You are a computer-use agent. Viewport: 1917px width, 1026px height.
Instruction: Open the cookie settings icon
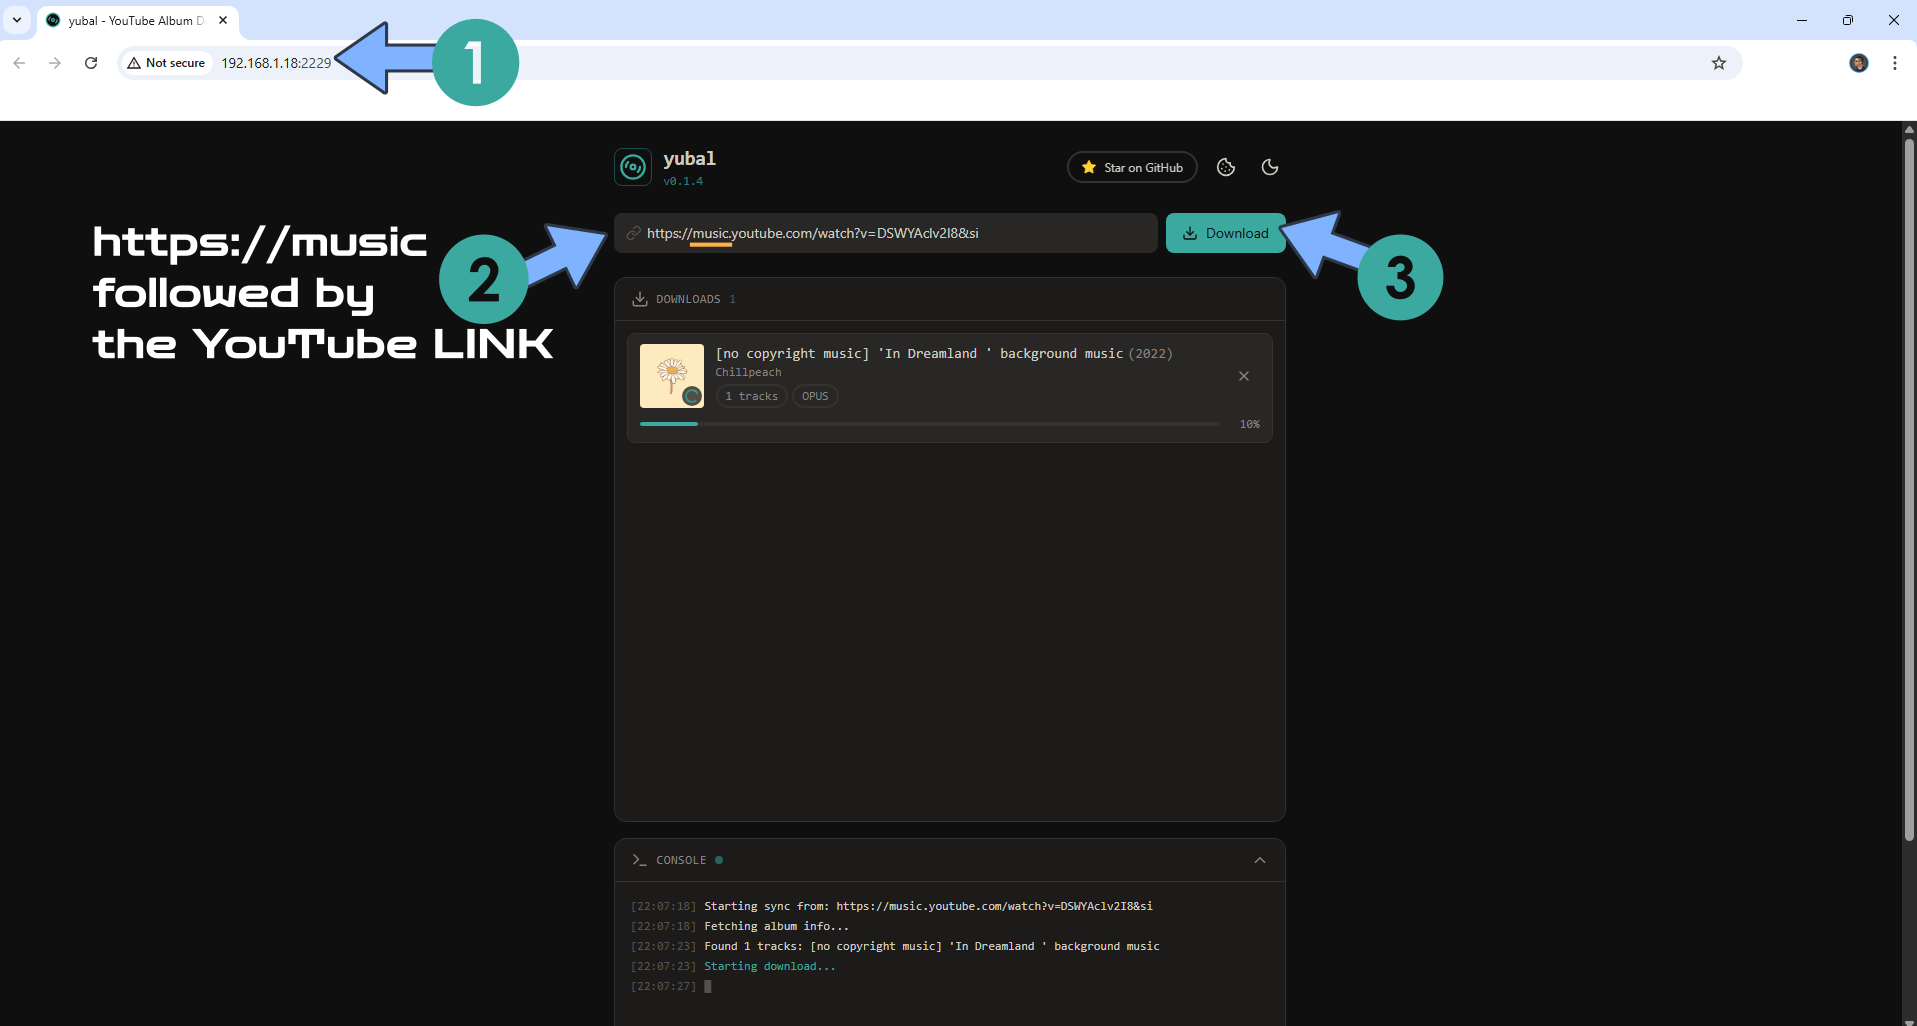pos(1225,167)
